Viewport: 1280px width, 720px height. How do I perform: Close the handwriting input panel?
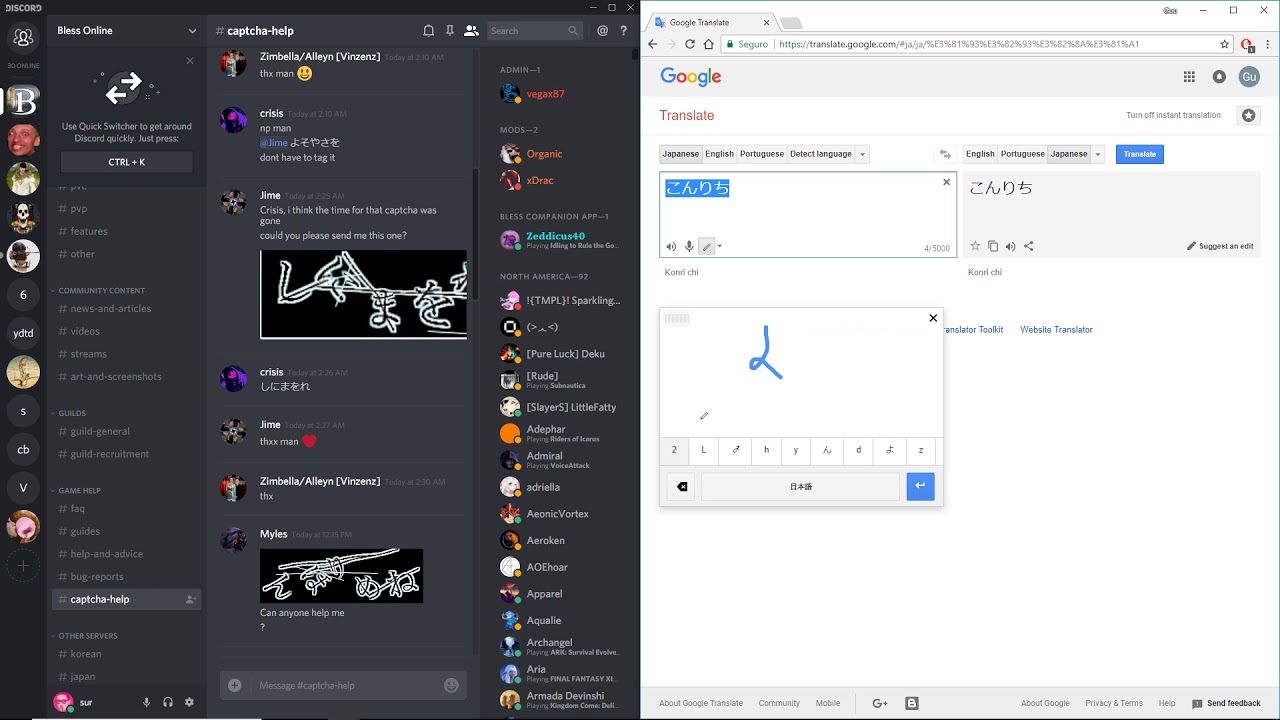(x=933, y=318)
